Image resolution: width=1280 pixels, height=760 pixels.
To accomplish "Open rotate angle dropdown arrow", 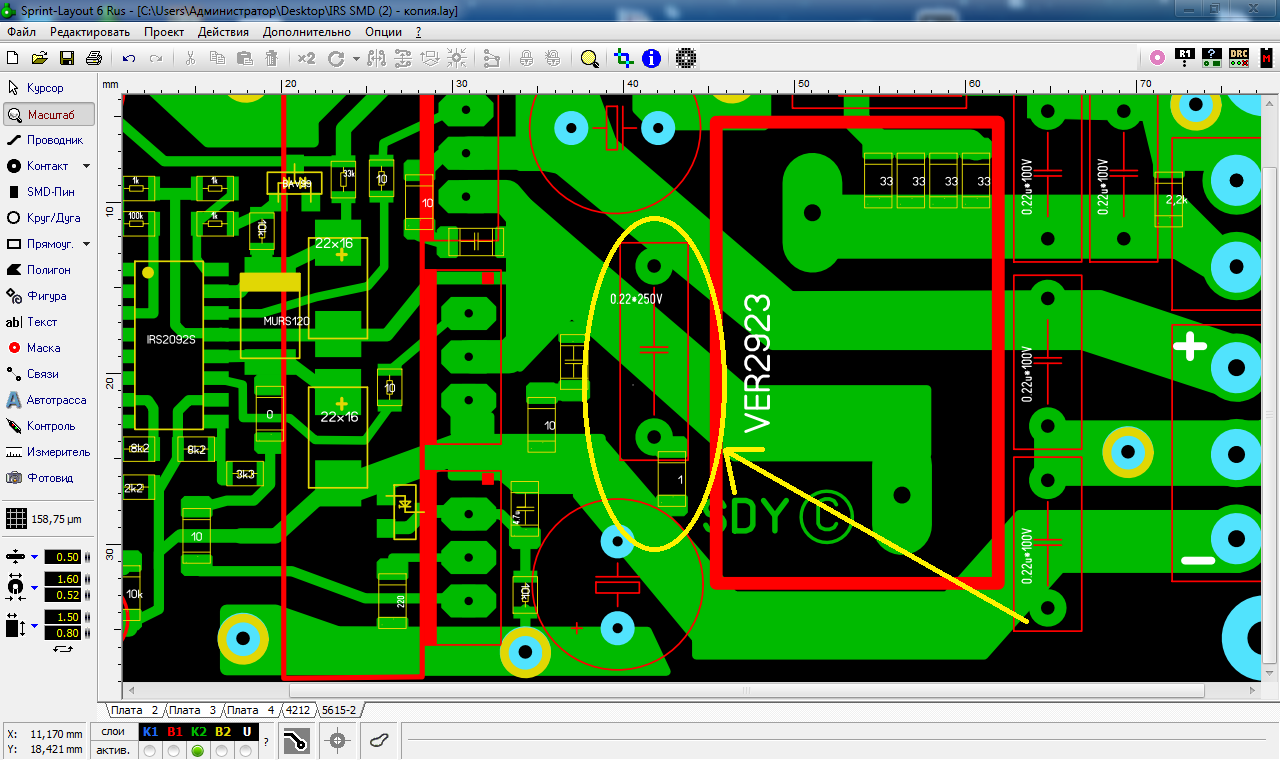I will click(x=356, y=58).
